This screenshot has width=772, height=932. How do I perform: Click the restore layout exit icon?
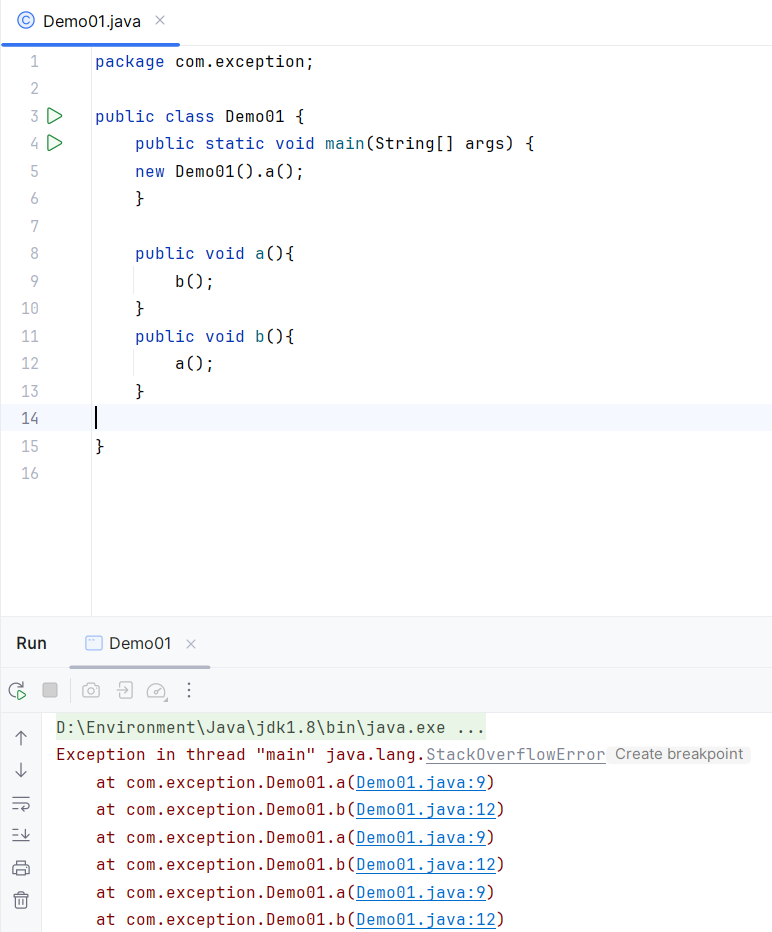click(x=124, y=690)
